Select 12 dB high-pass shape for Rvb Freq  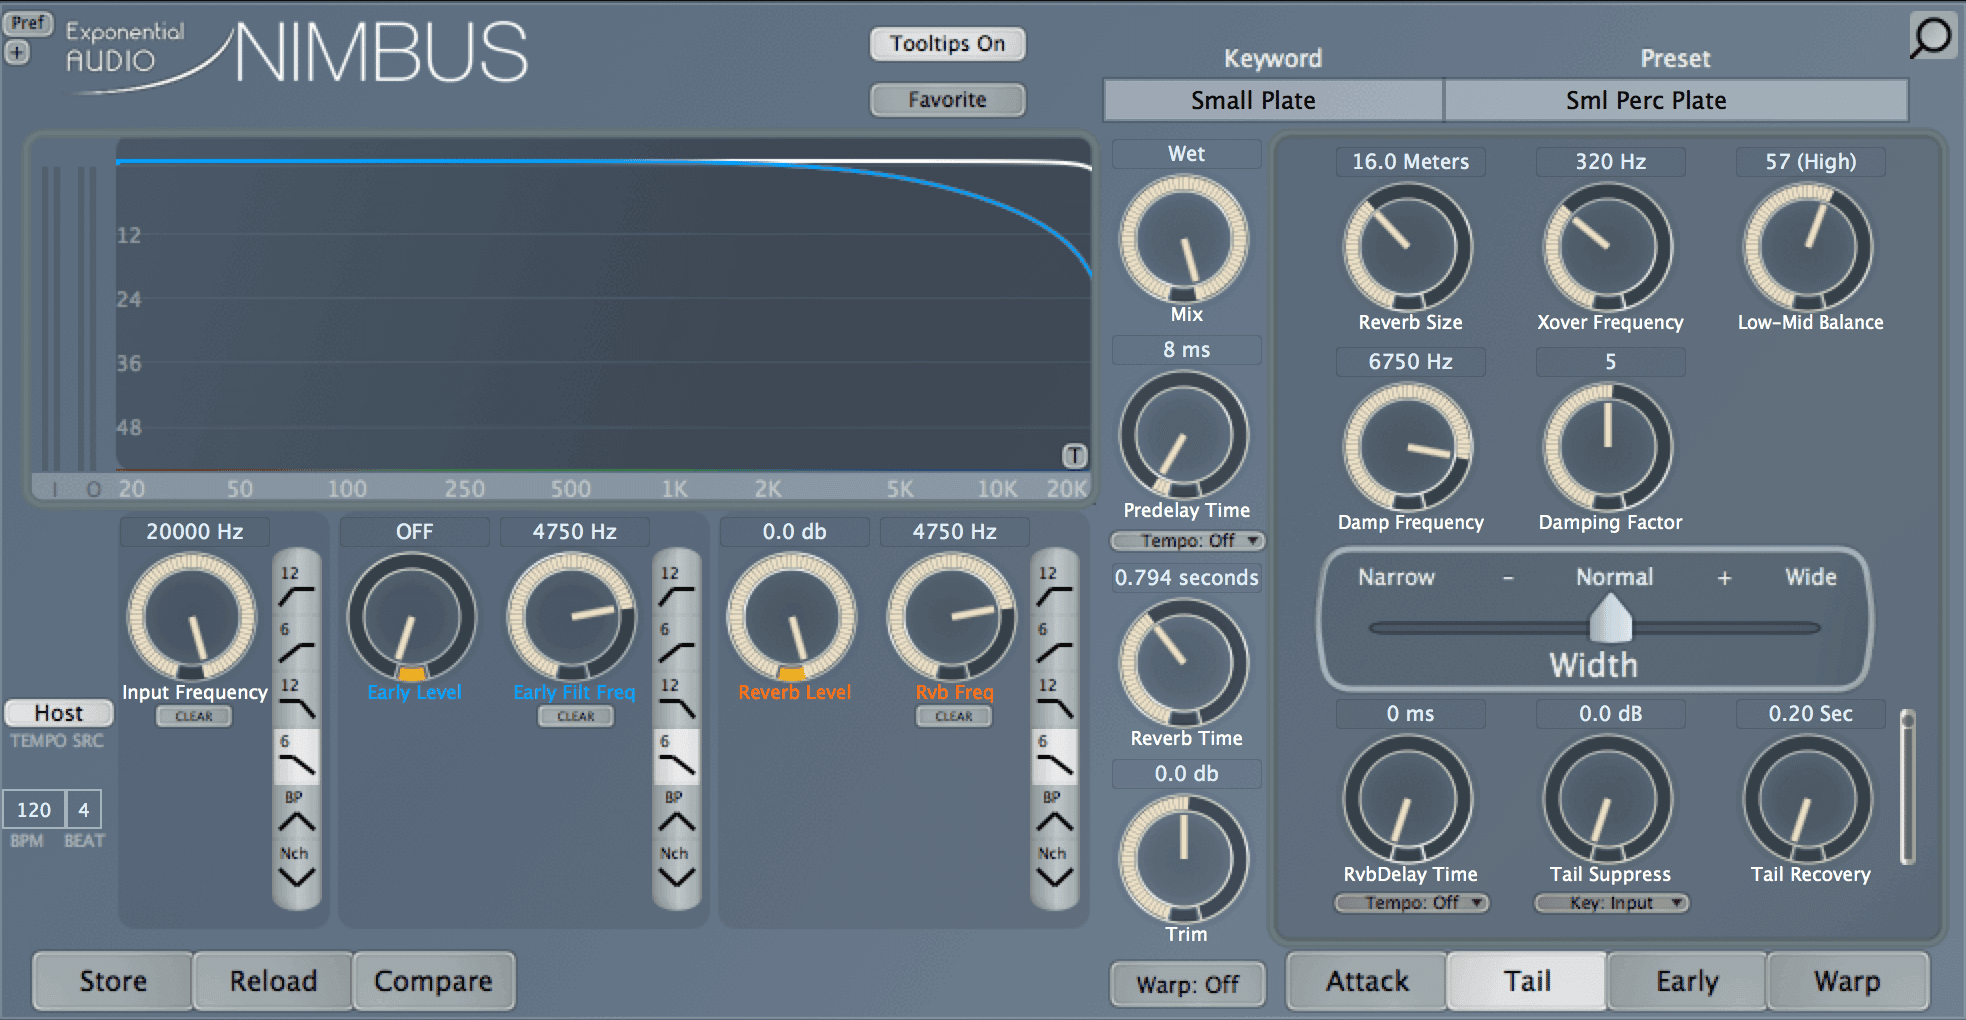[x=1055, y=587]
